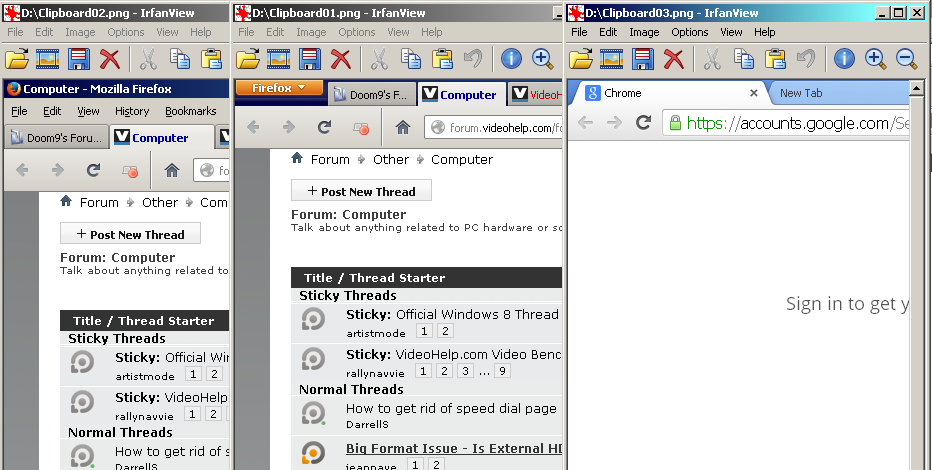932x470 pixels.
Task: Cut scissors icon in Clipboard02 toolbar
Action: pos(147,59)
